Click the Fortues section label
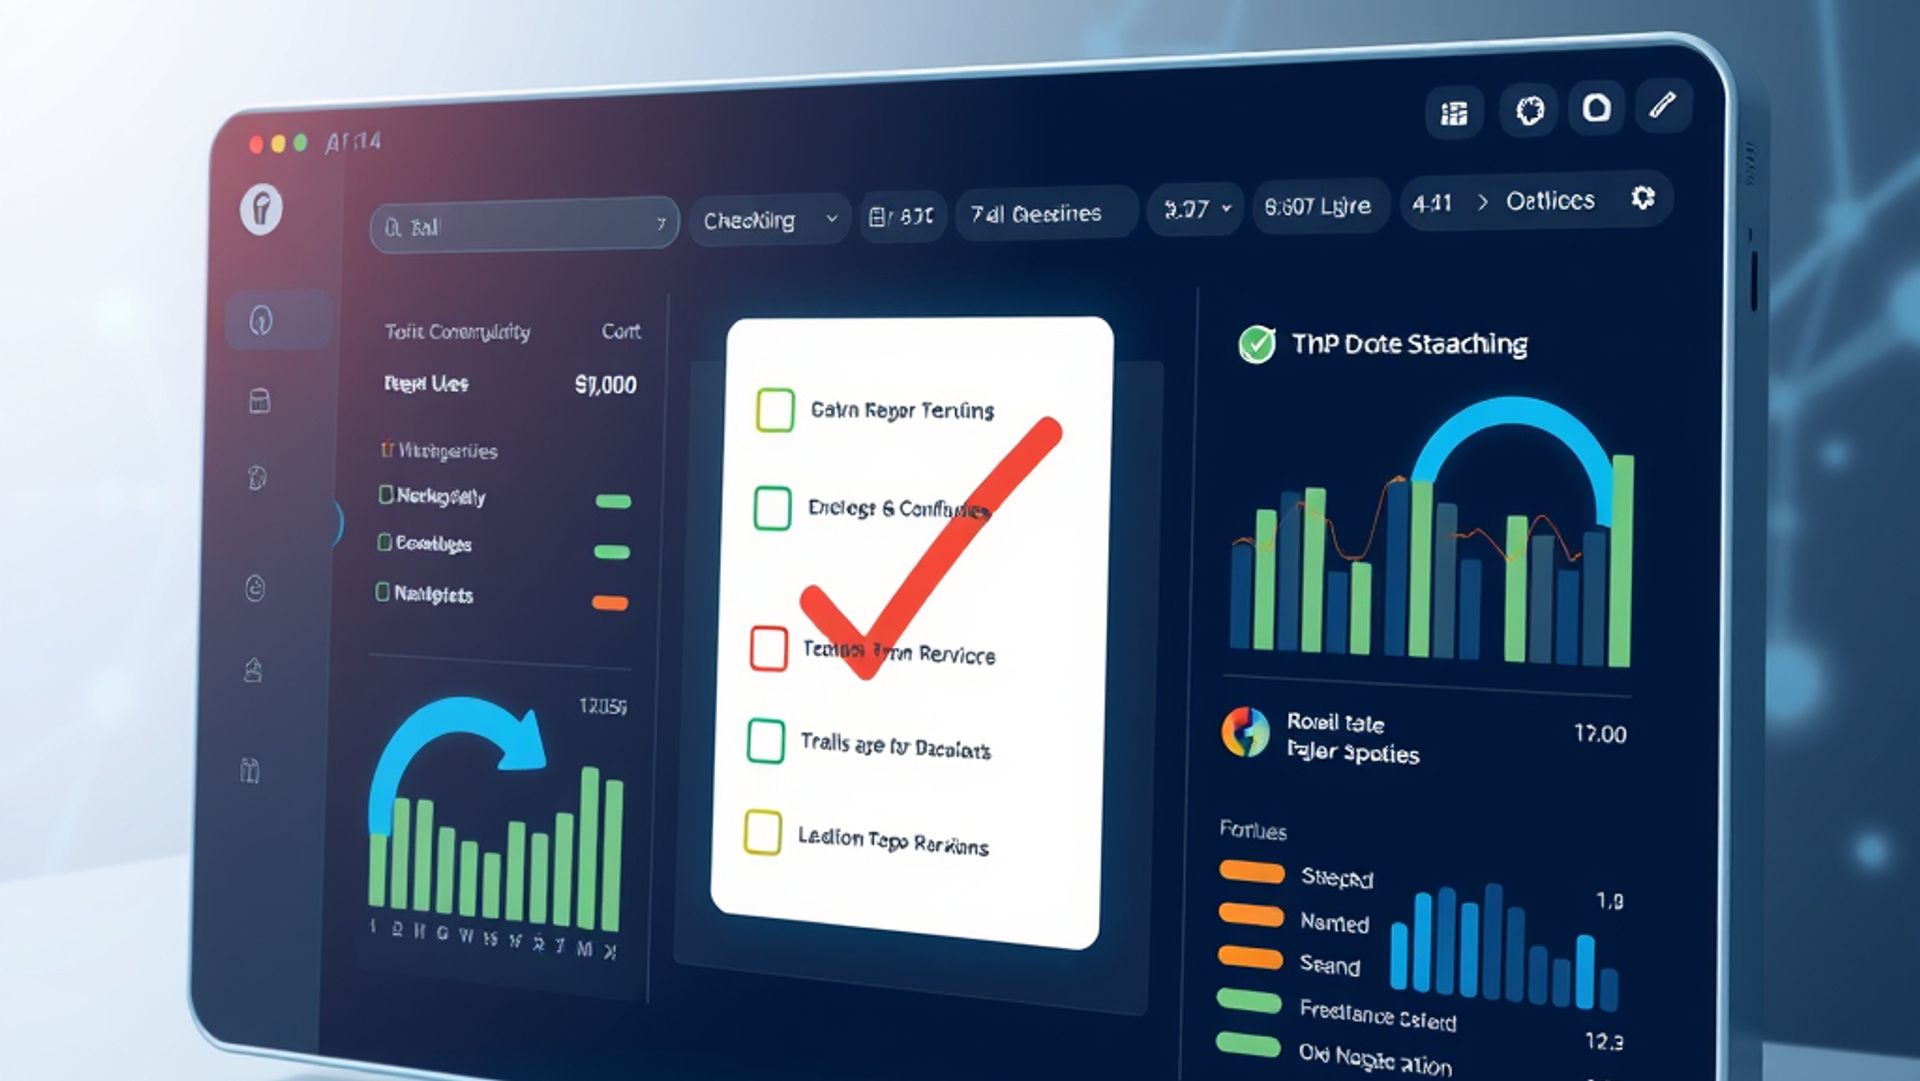 point(1253,830)
